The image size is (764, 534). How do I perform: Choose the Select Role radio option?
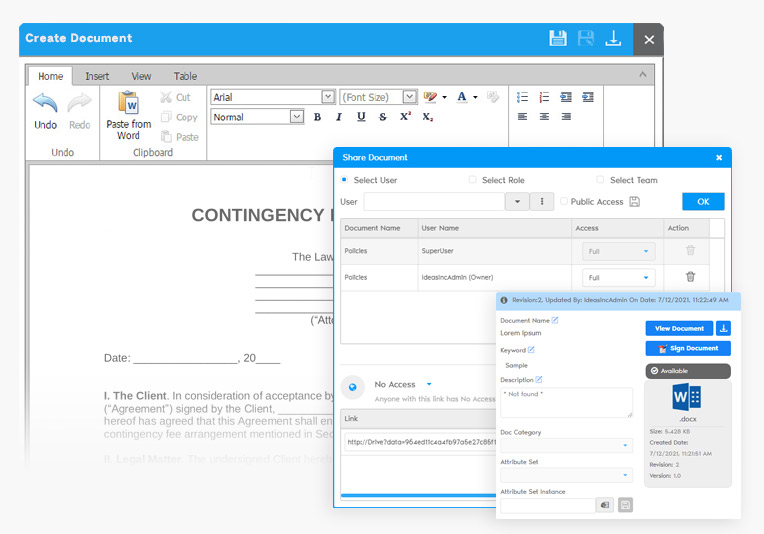click(x=473, y=180)
